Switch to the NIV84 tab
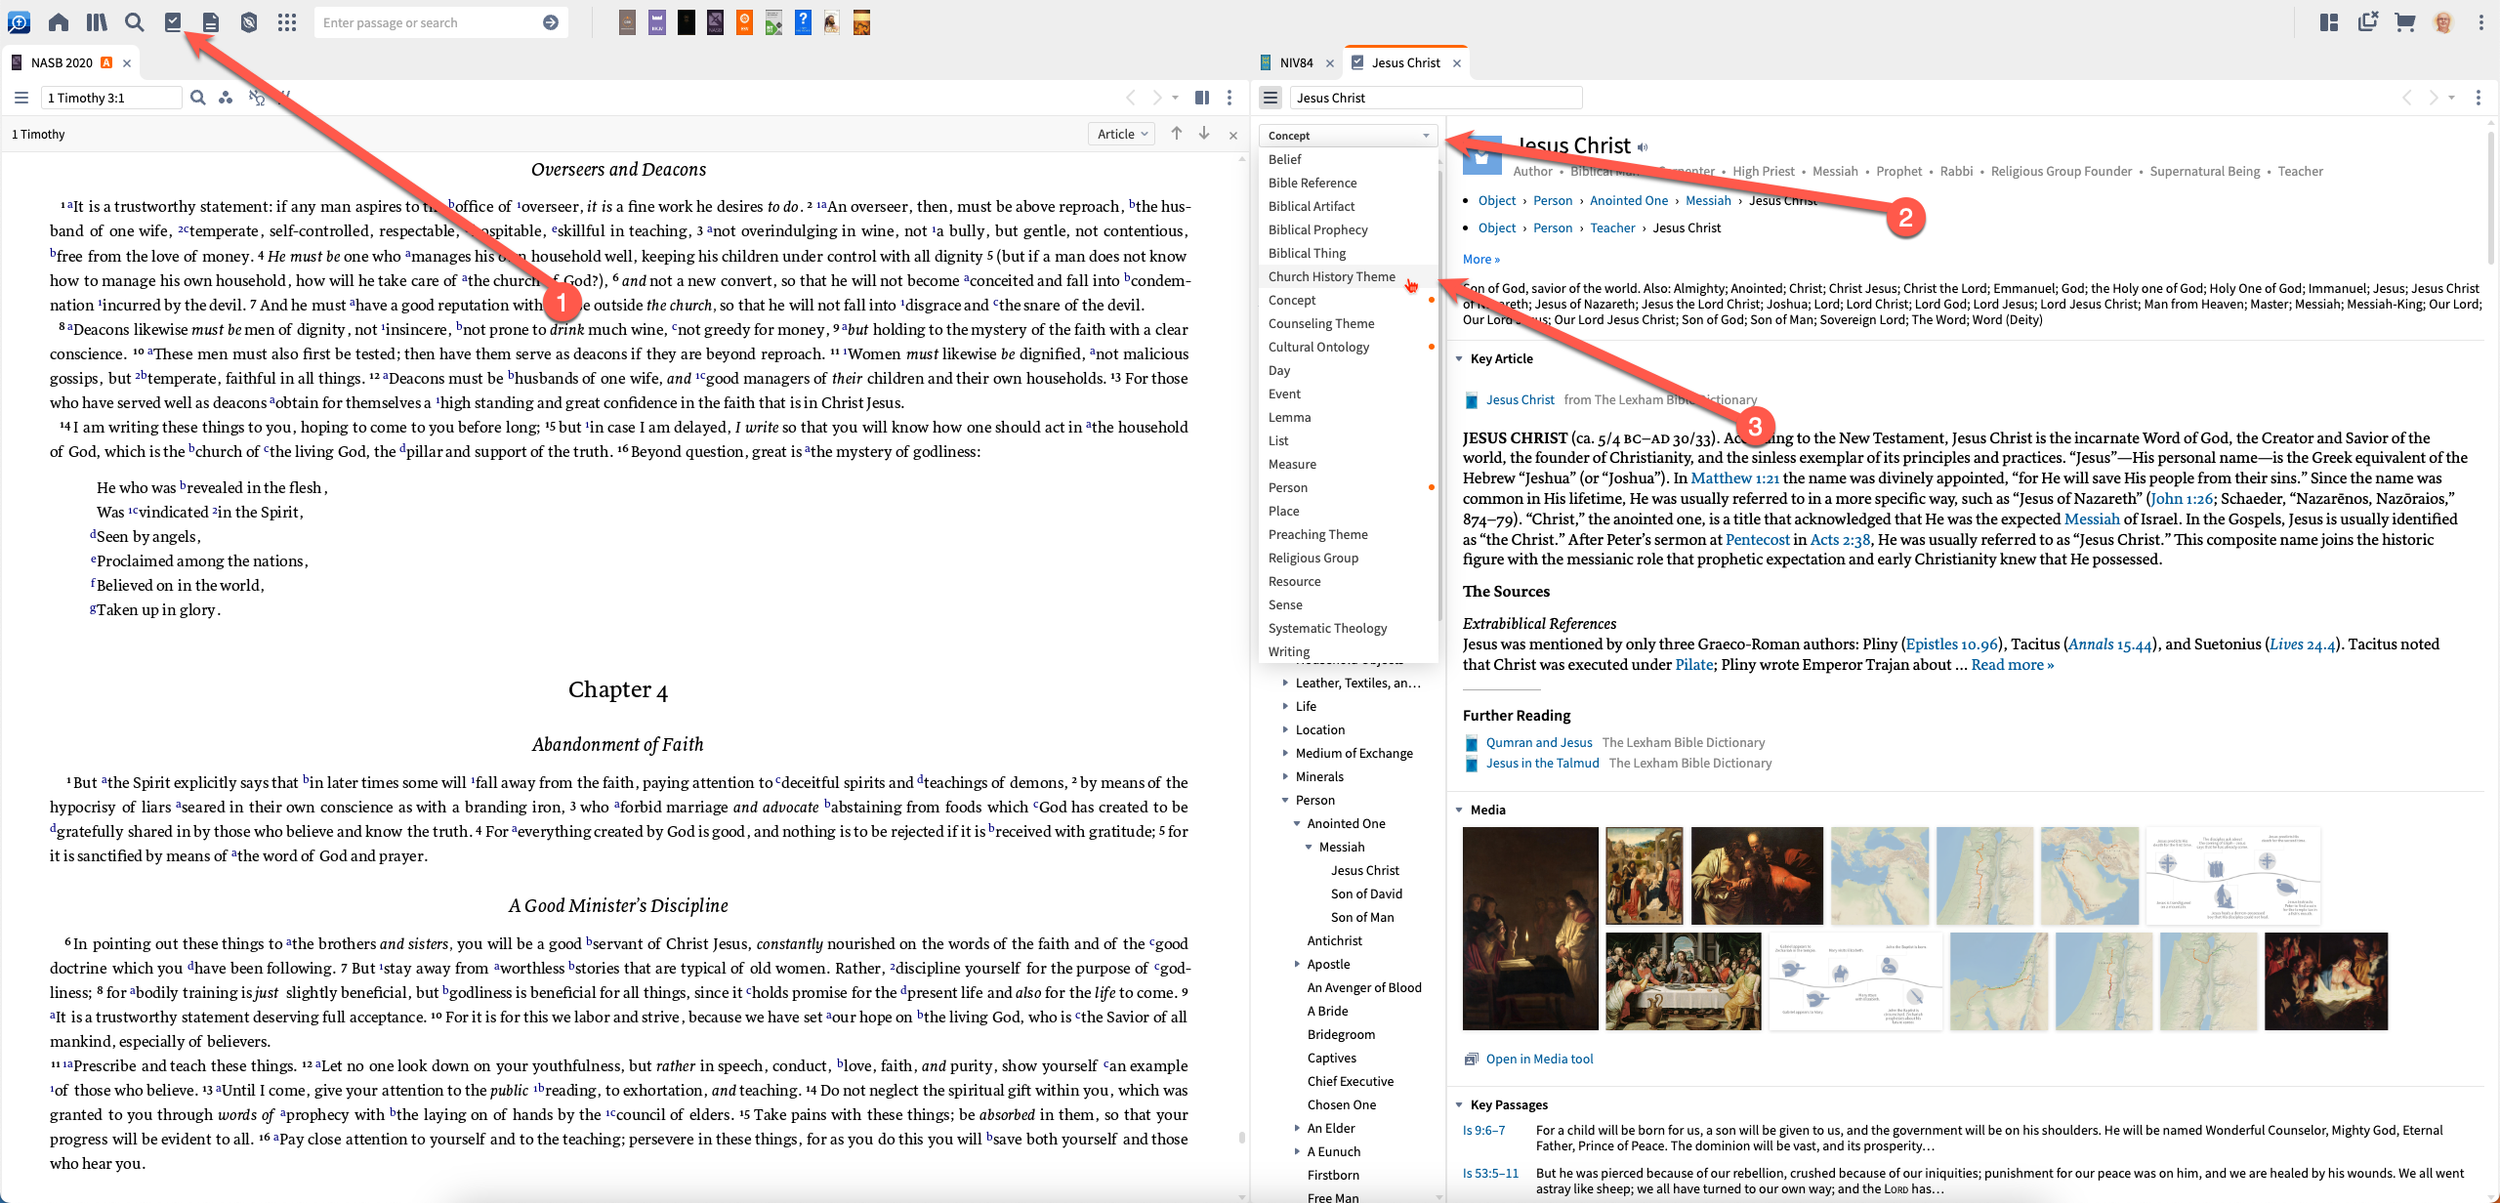Image resolution: width=2500 pixels, height=1203 pixels. tap(1296, 62)
